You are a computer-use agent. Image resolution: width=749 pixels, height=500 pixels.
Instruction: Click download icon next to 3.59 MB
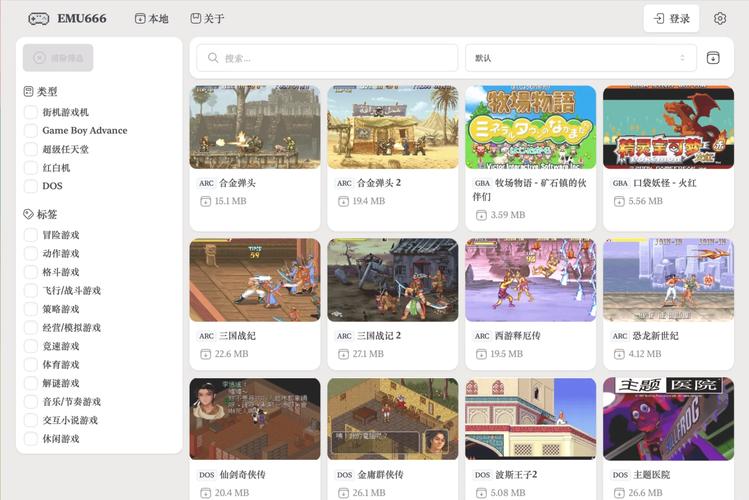click(481, 215)
